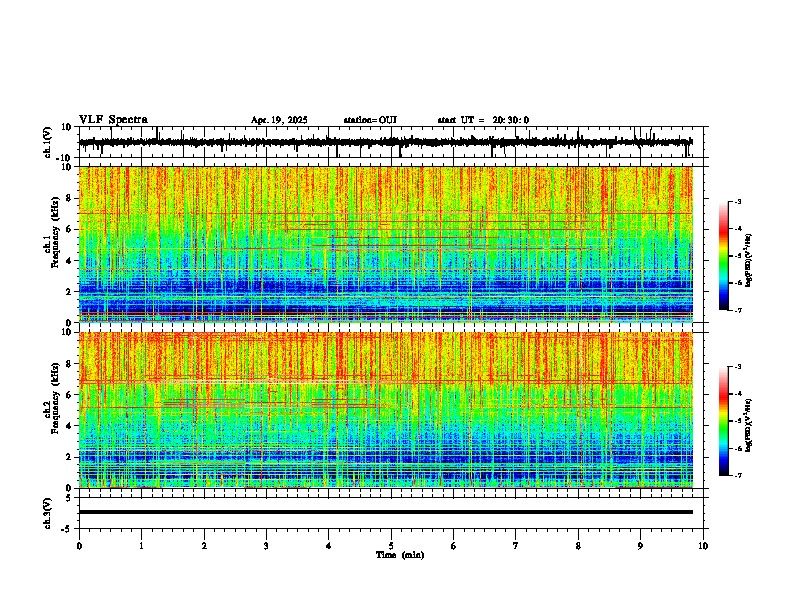792x612 pixels.
Task: Click the "VLF Spectra" plot title
Action: click(x=113, y=120)
